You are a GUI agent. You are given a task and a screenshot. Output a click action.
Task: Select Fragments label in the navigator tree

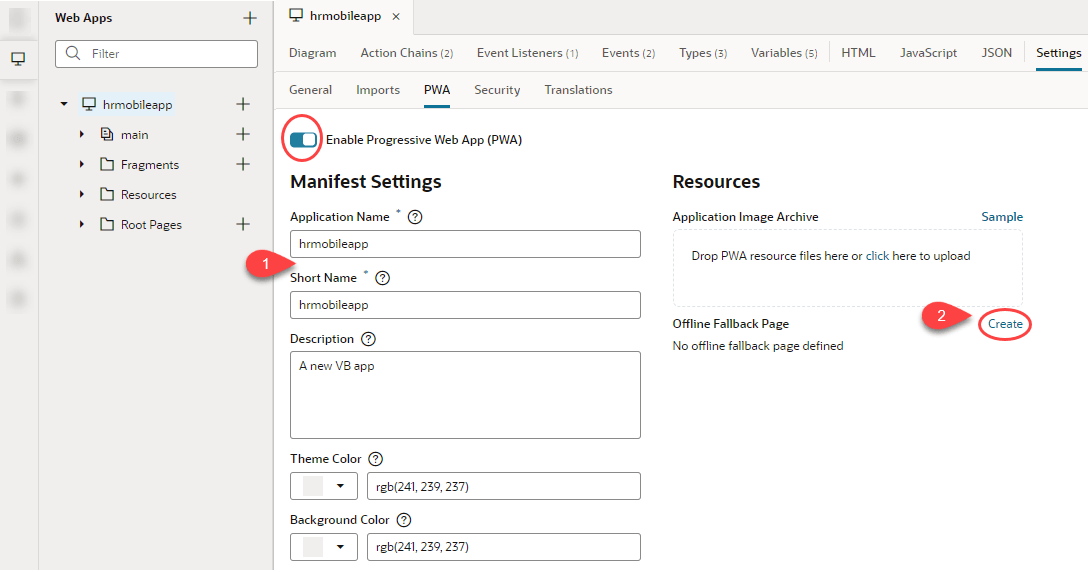point(150,165)
